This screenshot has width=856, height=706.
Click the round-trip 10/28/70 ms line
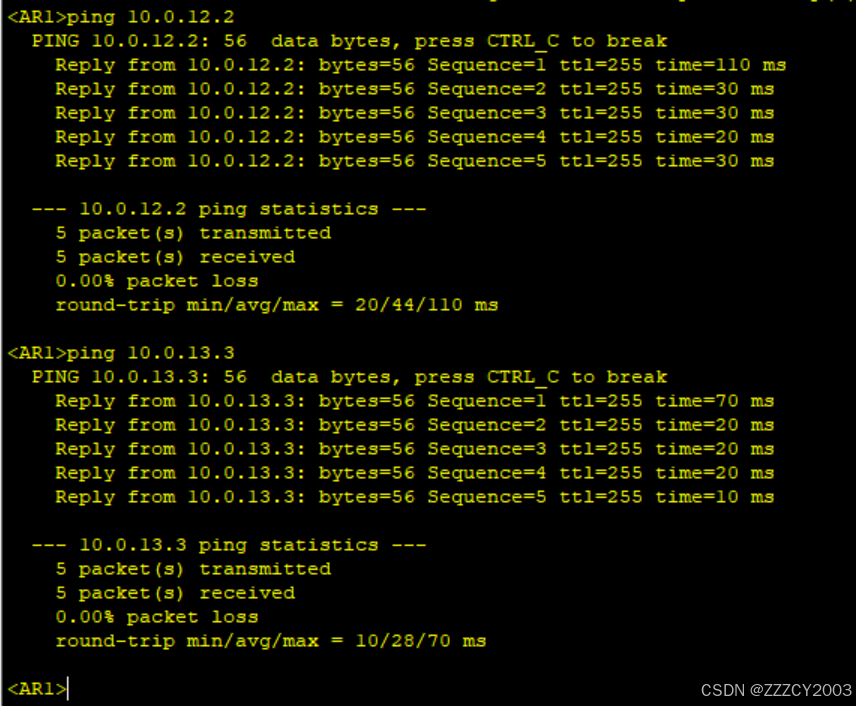coord(270,641)
